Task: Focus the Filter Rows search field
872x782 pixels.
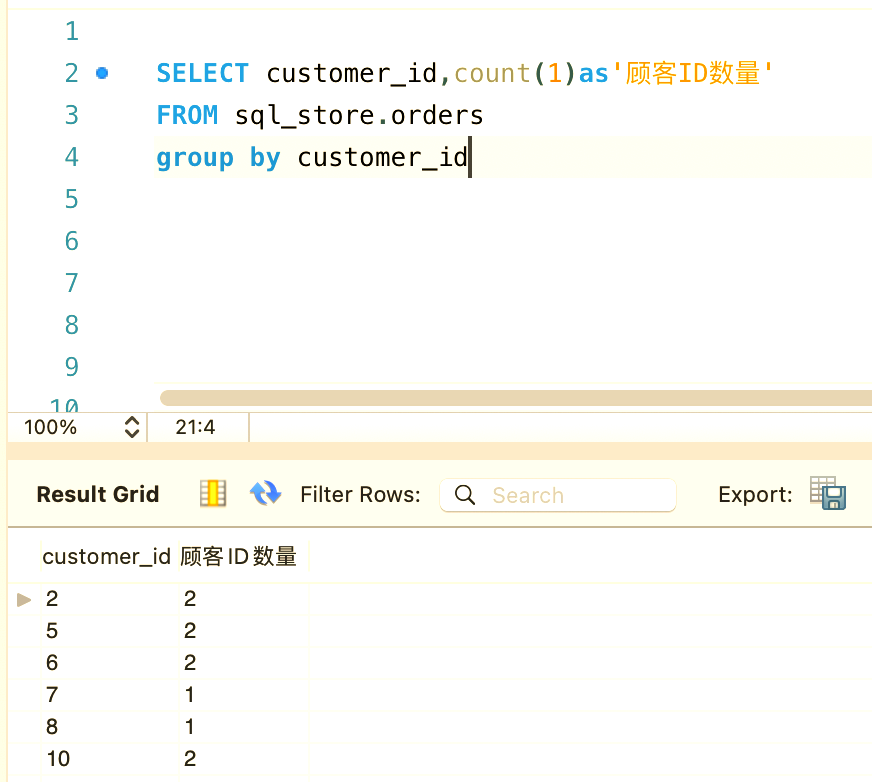Action: click(558, 495)
